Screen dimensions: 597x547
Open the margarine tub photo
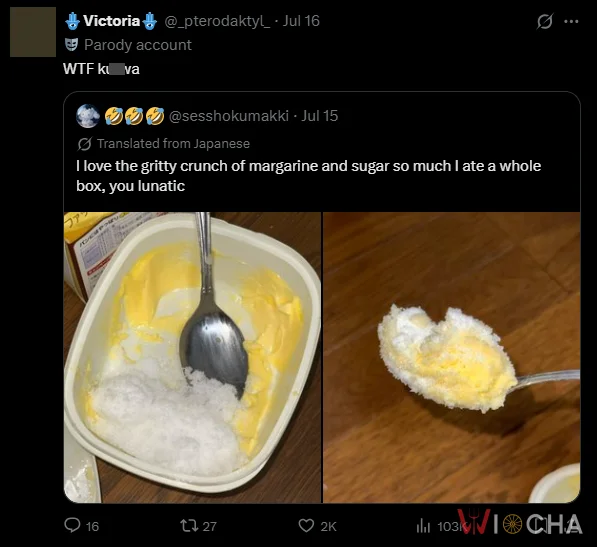[192, 357]
